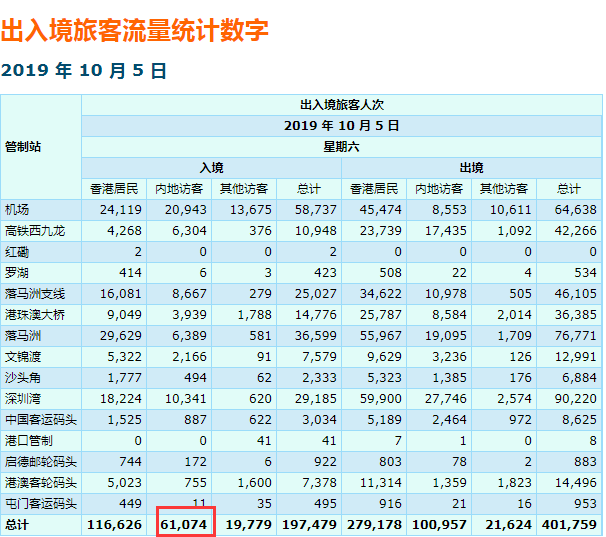
Task: Click the value 25,027 in 落马洲支线 row
Action: pyautogui.click(x=315, y=294)
